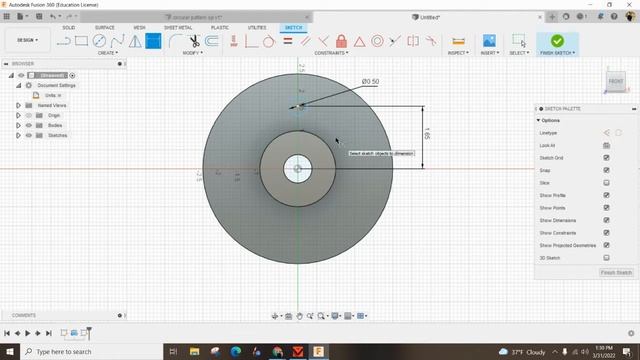Select the Offset tool
Viewport: 640px width, 360px height.
(212, 41)
